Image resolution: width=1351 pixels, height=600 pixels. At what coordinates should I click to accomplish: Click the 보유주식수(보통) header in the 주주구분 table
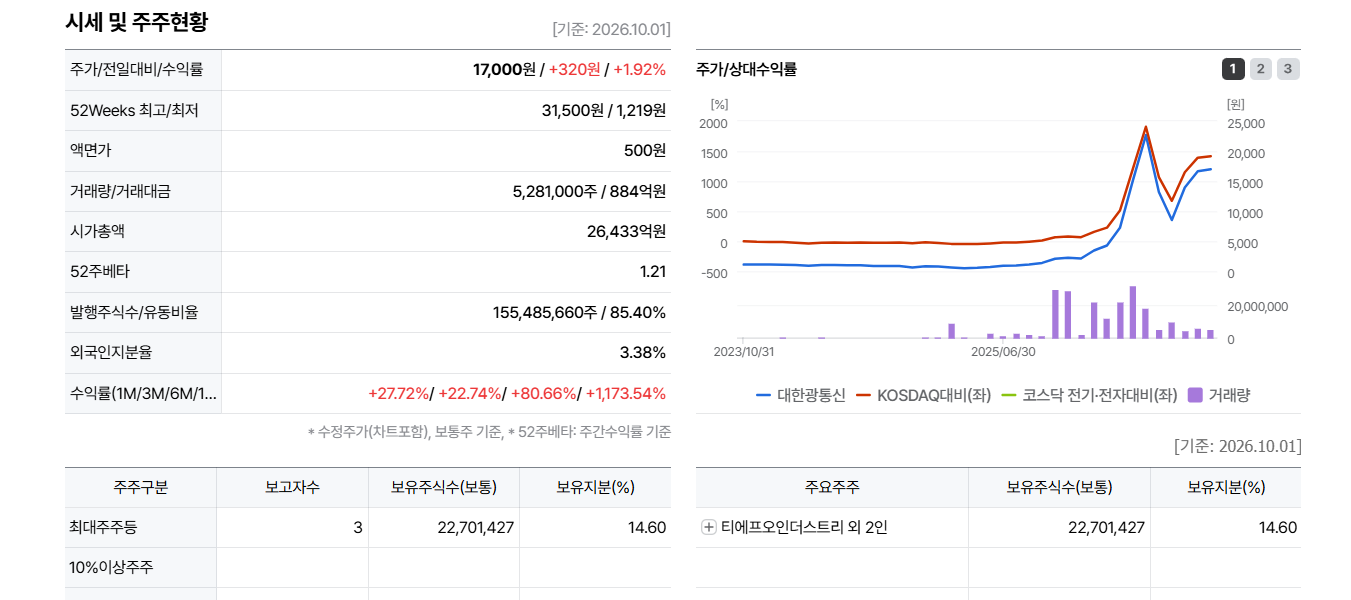point(444,487)
